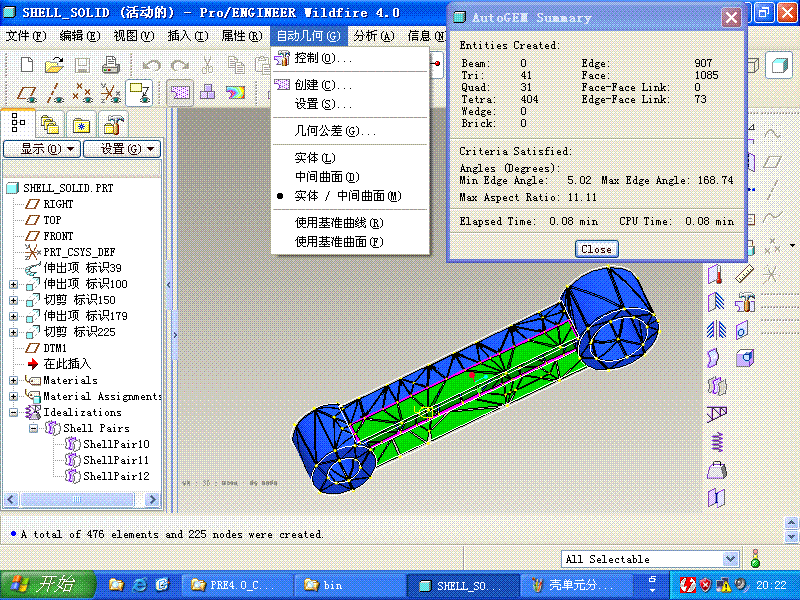Toggle annotation element display icon
The image size is (800, 600).
(x=138, y=93)
